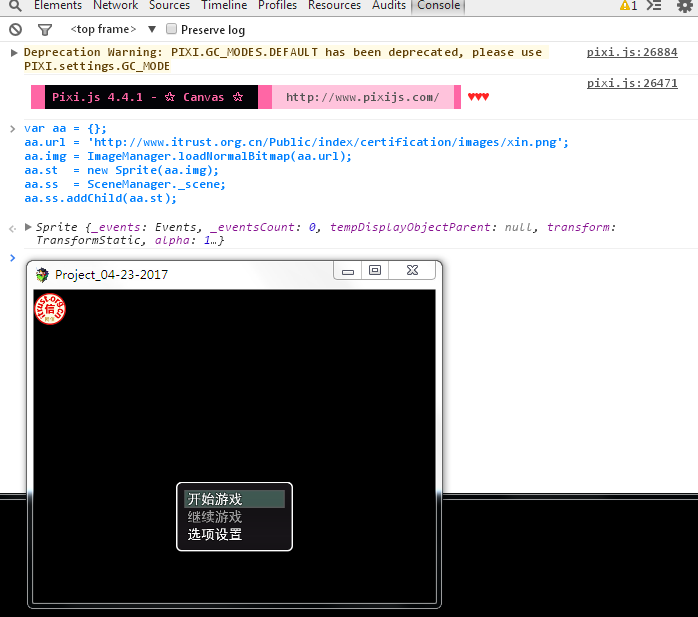Open the warnings counter icon
Viewport: 698px width, 617px height.
click(629, 5)
